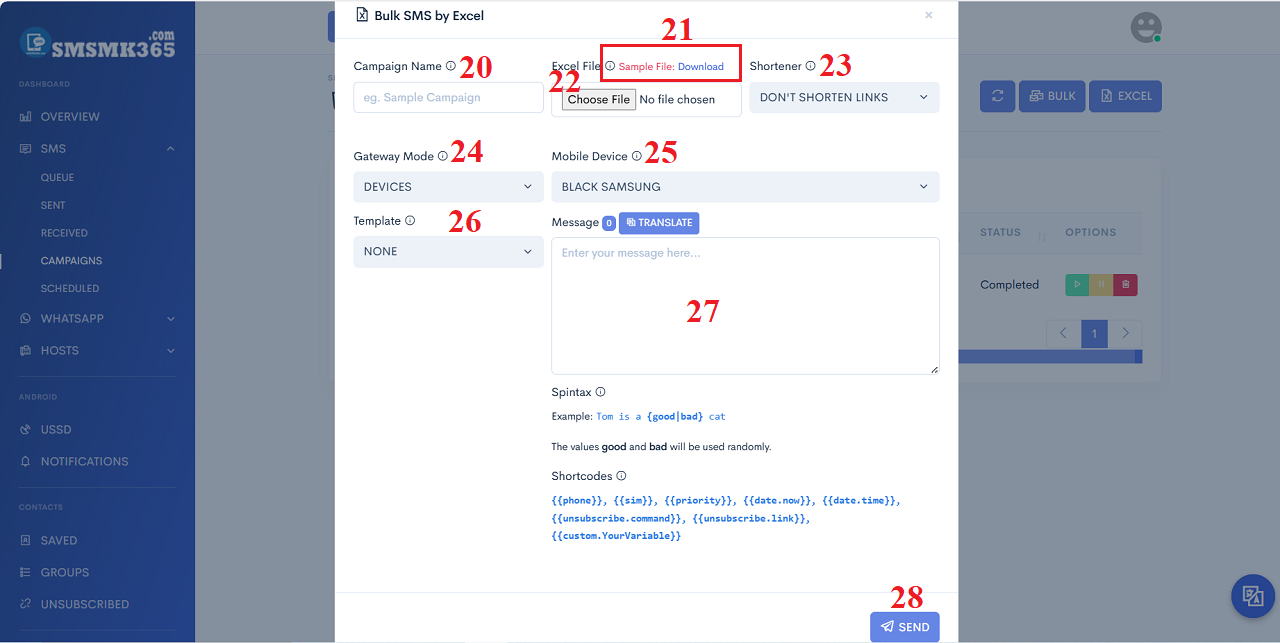Click the smiley user avatar icon
The height and width of the screenshot is (643, 1280).
pos(1146,28)
